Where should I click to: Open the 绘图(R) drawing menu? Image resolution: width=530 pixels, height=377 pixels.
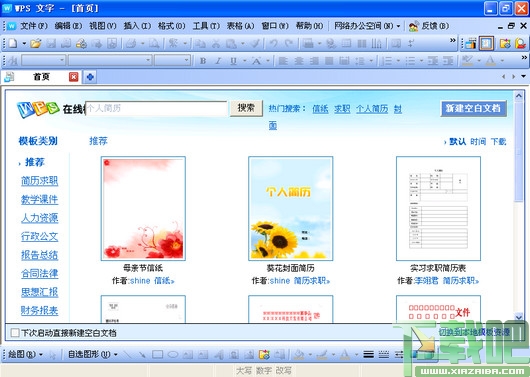click(25, 354)
